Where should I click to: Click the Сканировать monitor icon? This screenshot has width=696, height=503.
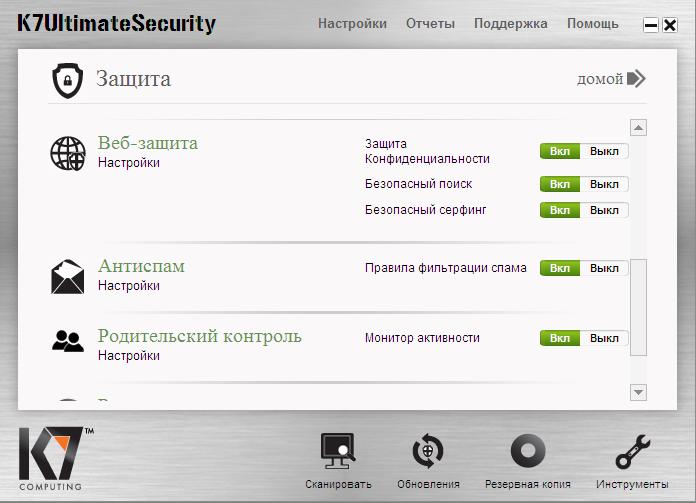click(x=338, y=451)
